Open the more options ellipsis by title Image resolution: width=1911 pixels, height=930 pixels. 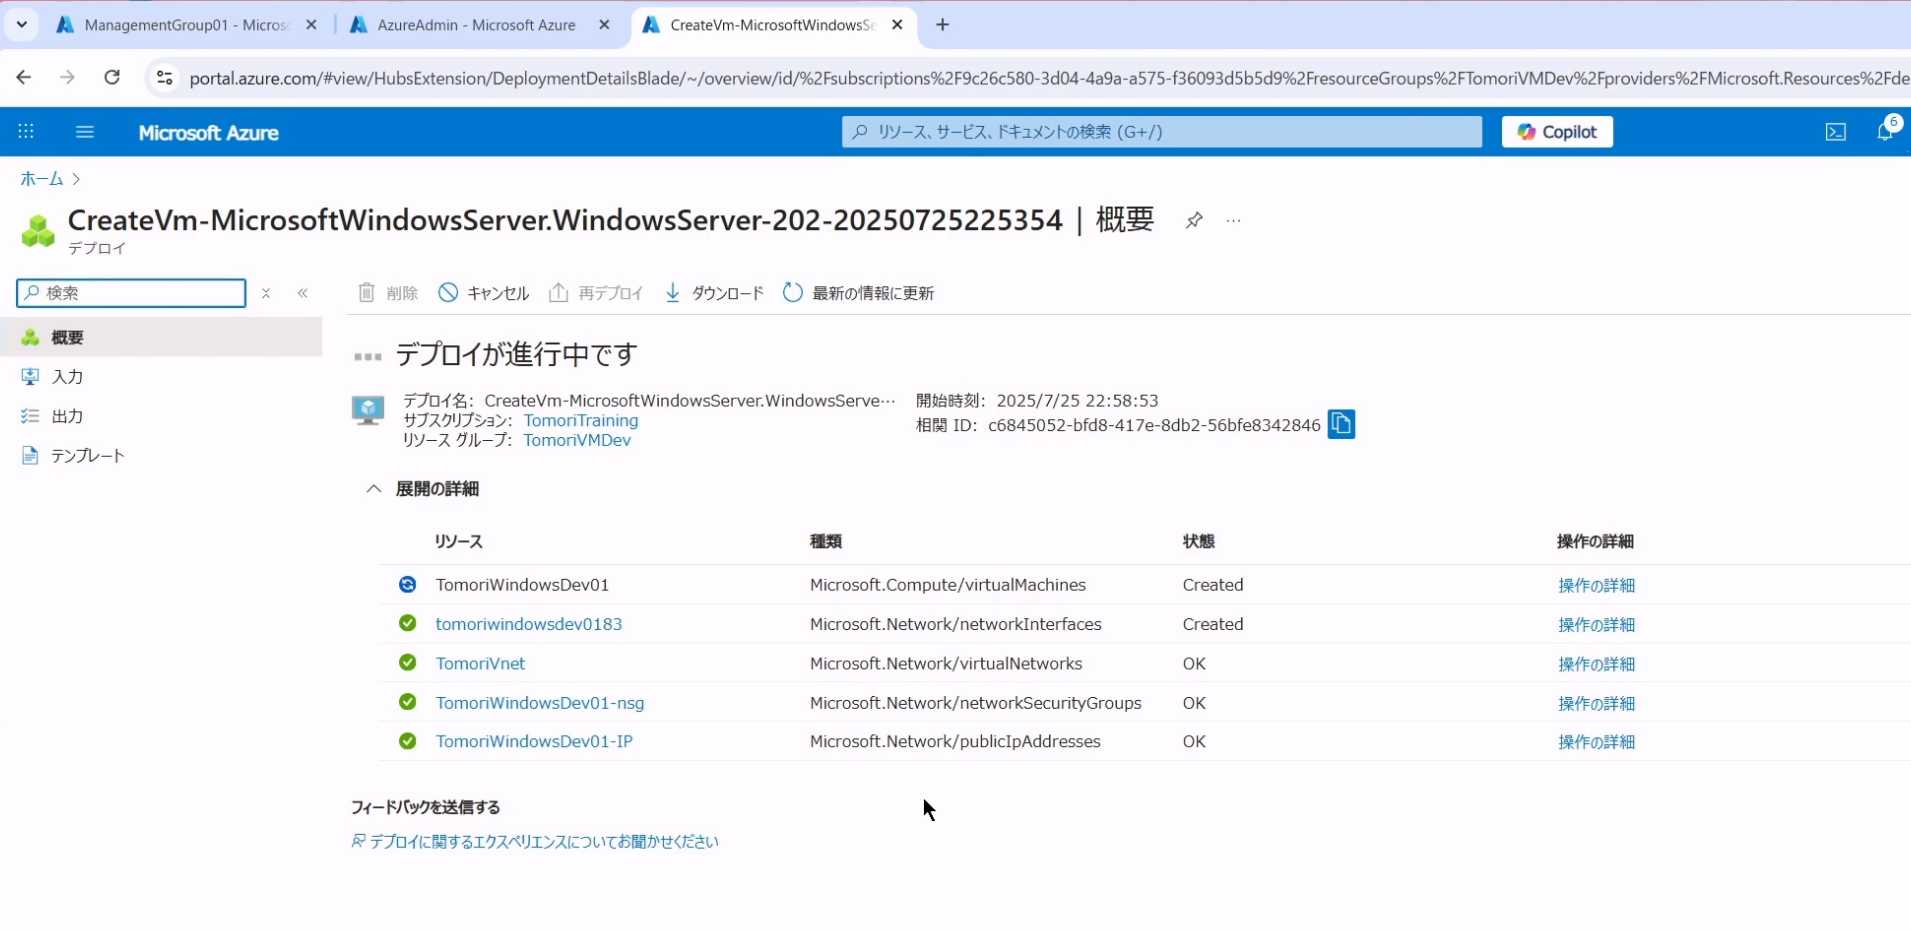pyautogui.click(x=1233, y=221)
